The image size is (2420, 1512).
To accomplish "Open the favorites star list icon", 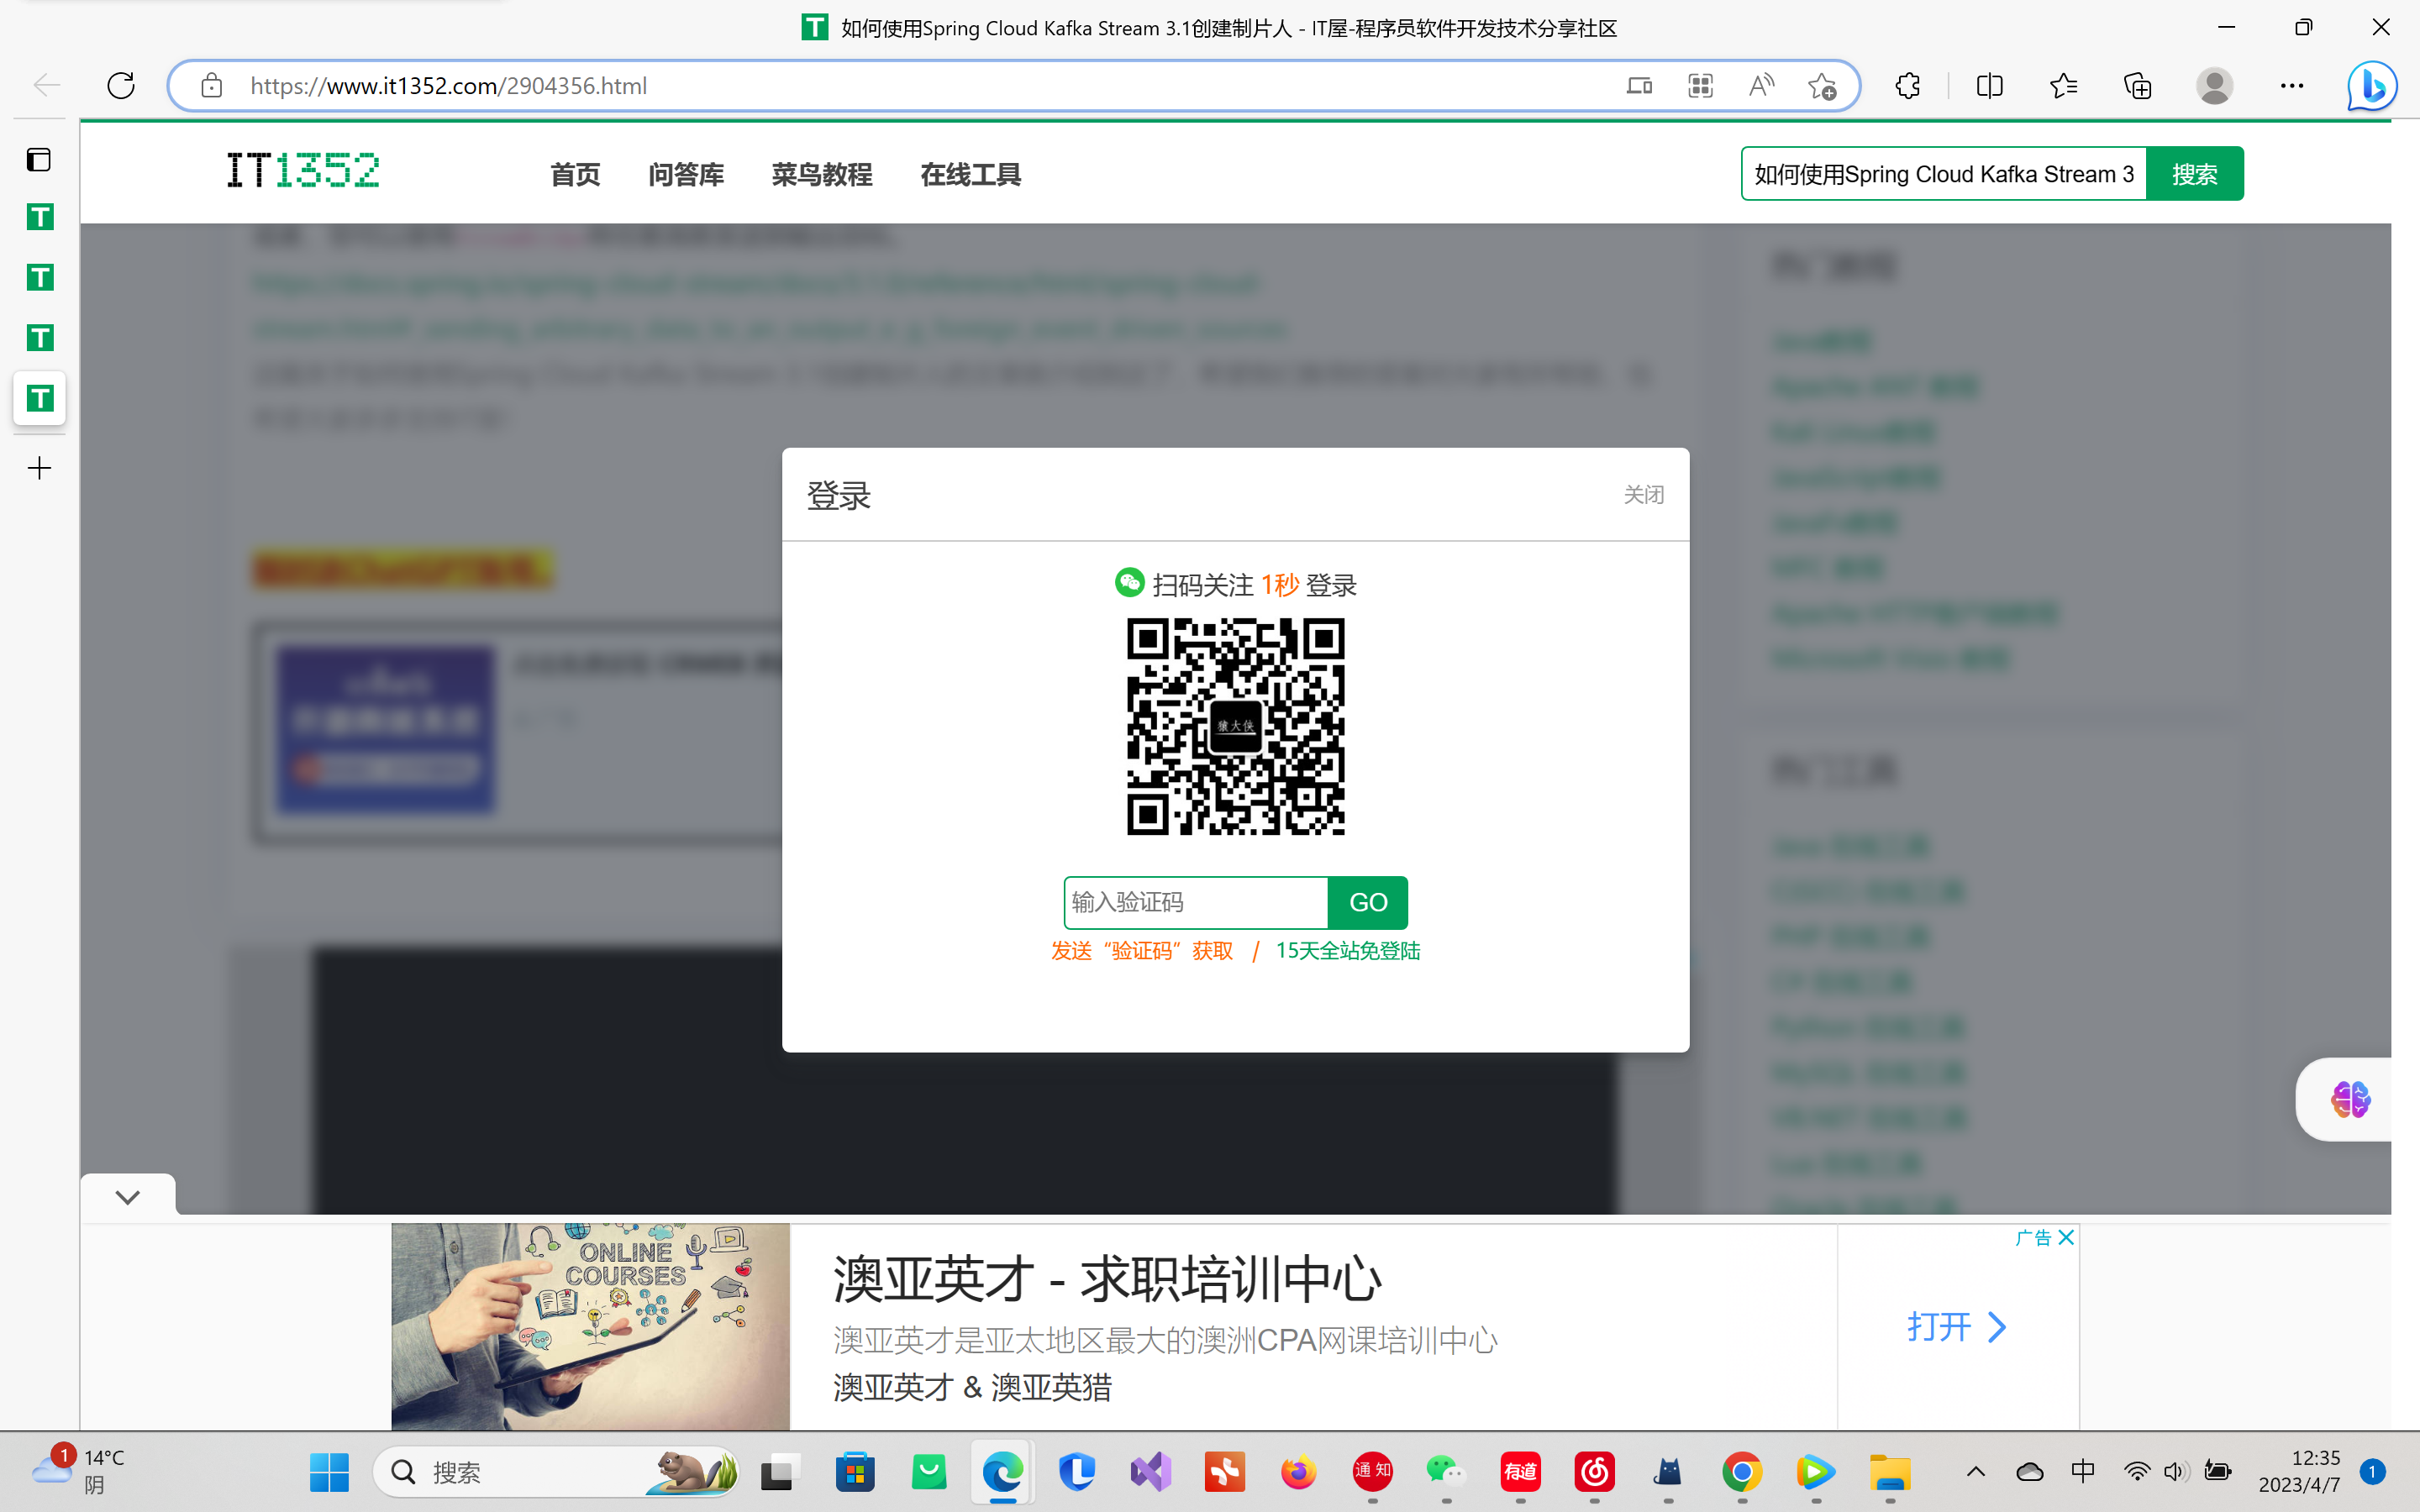I will point(2063,86).
